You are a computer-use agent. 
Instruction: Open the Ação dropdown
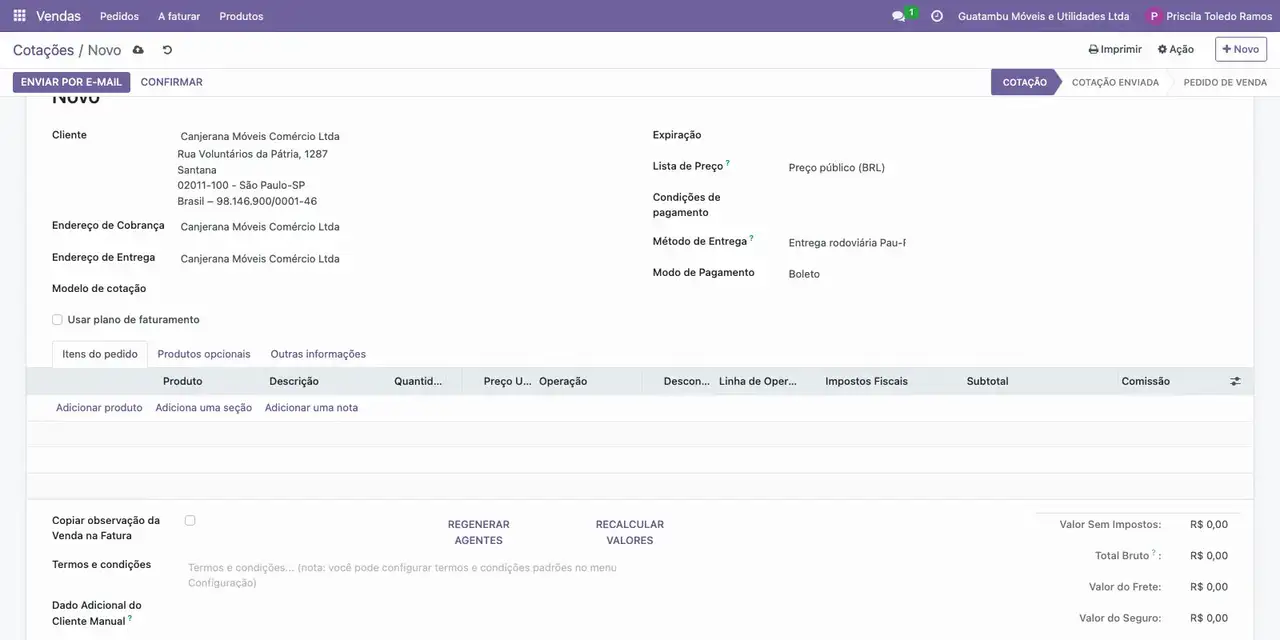pos(1176,49)
